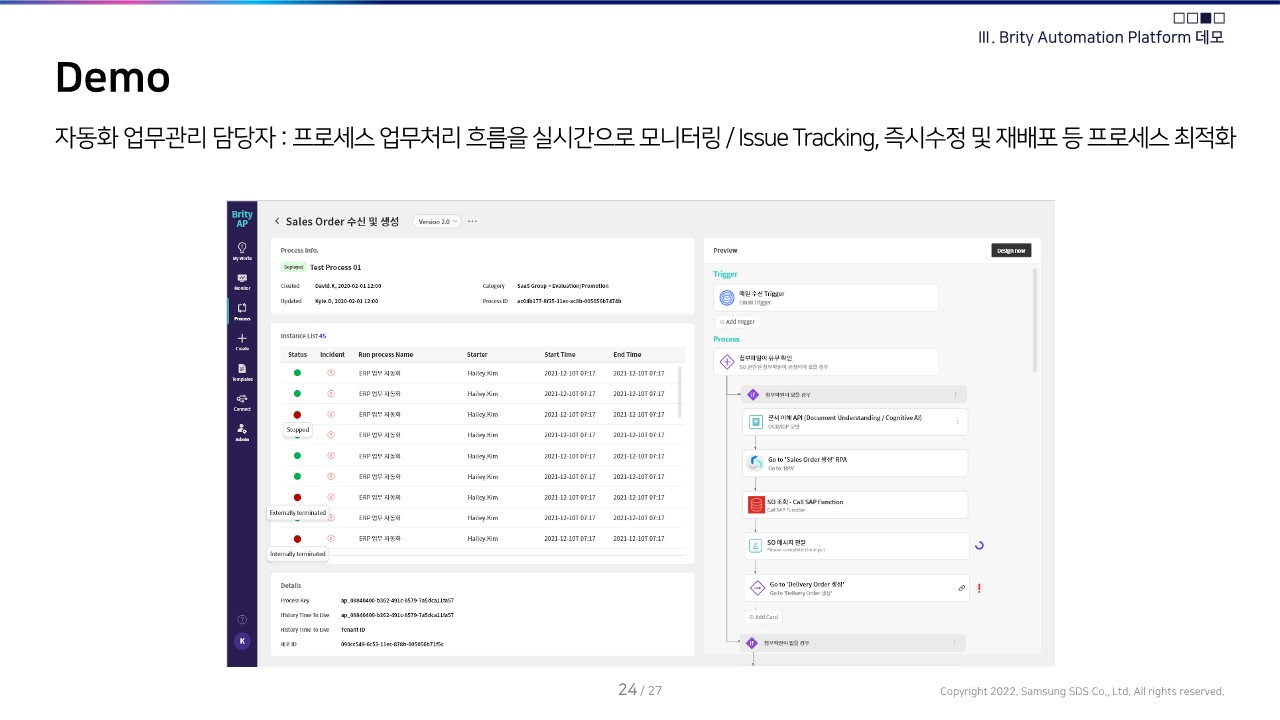Select the Process icon in the sidebar

tap(241, 311)
